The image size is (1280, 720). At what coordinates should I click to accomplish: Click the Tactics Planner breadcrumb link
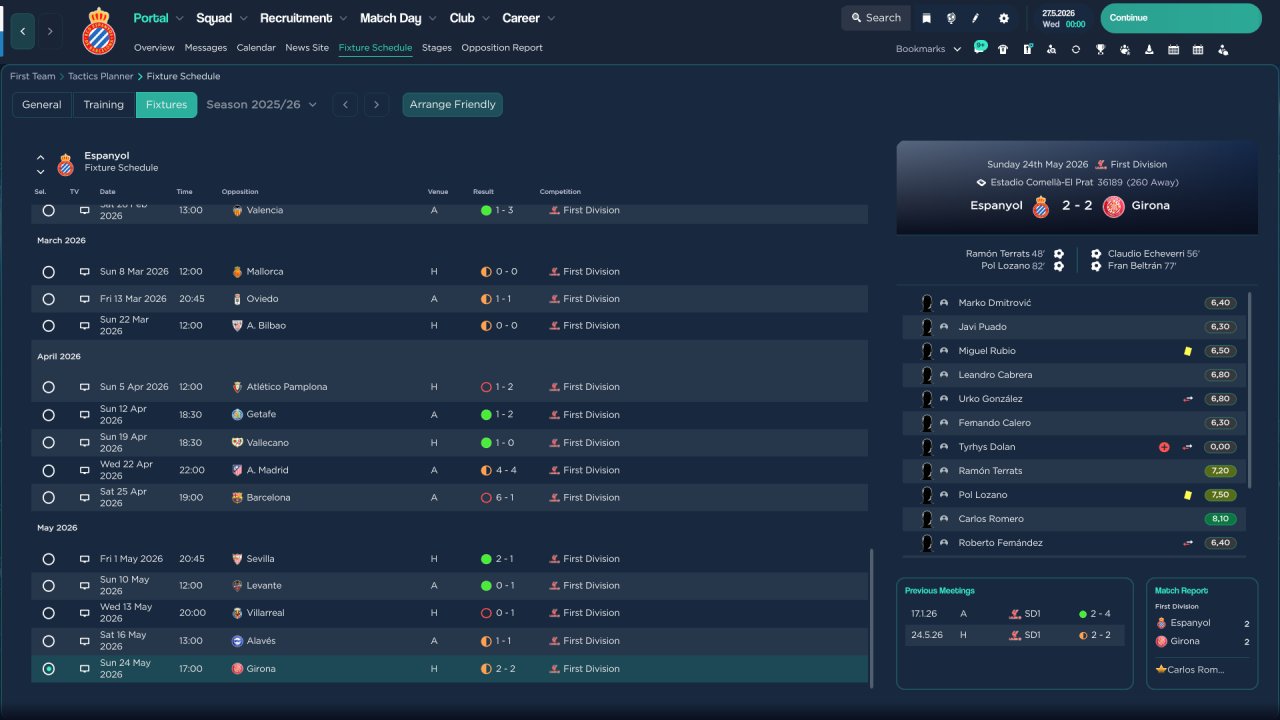click(101, 77)
